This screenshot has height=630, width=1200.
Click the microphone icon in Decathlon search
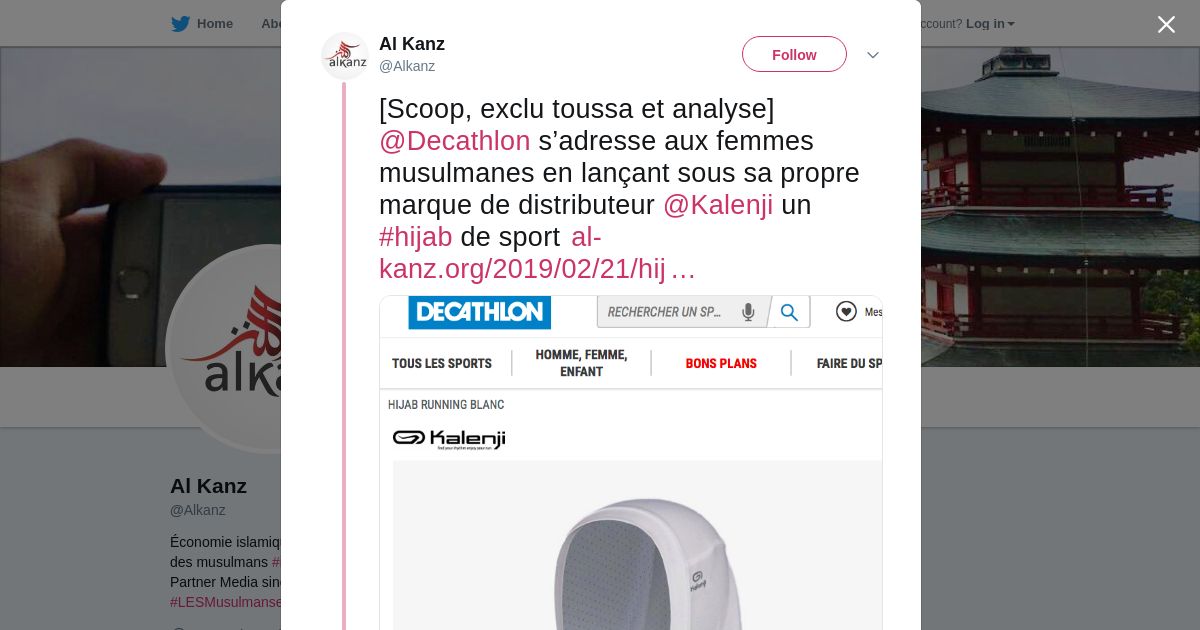point(748,312)
